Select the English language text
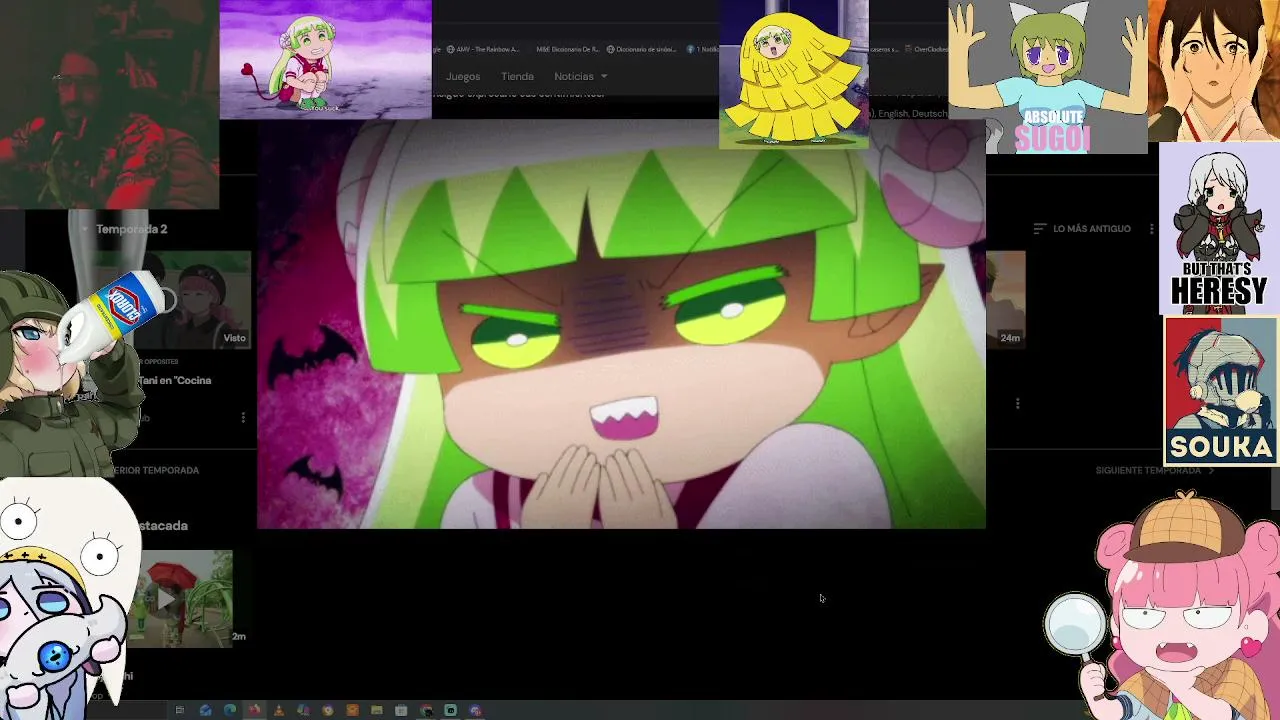 pos(893,114)
